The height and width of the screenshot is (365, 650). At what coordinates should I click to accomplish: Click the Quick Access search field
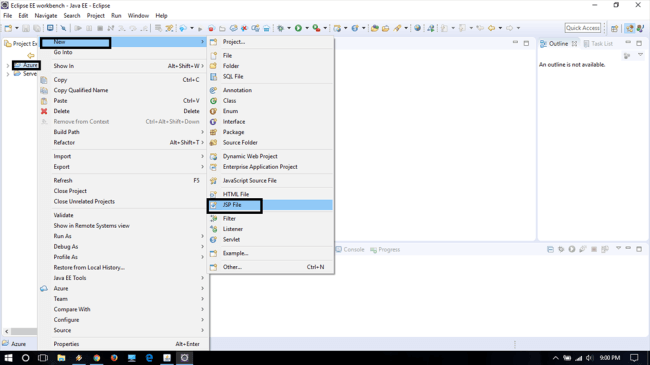coord(583,28)
